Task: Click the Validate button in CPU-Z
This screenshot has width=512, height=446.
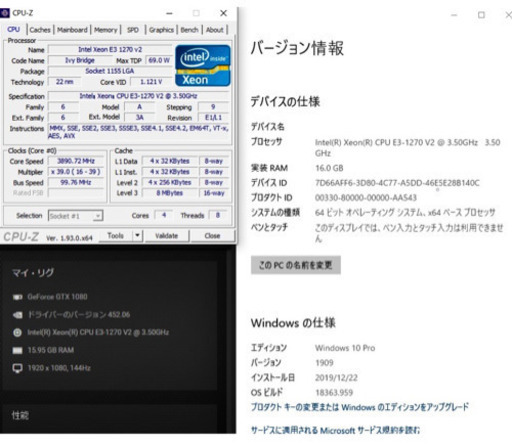Action: click(x=167, y=236)
